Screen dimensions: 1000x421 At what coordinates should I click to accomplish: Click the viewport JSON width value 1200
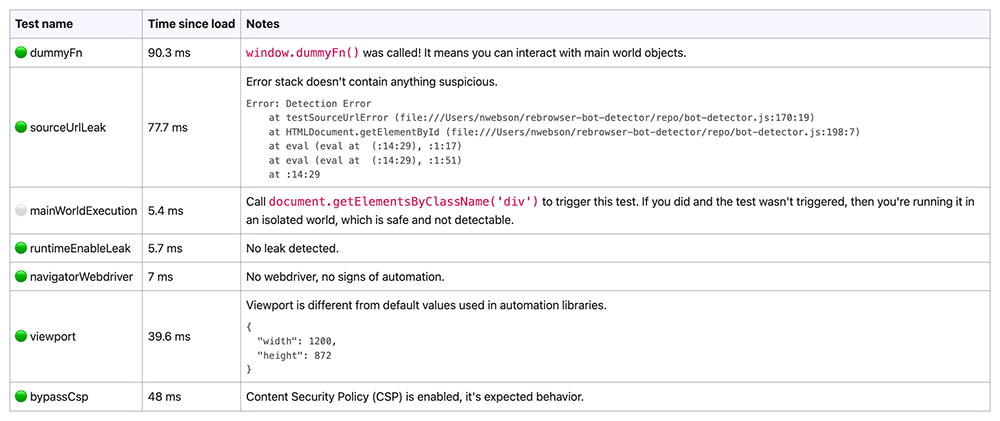[x=322, y=341]
